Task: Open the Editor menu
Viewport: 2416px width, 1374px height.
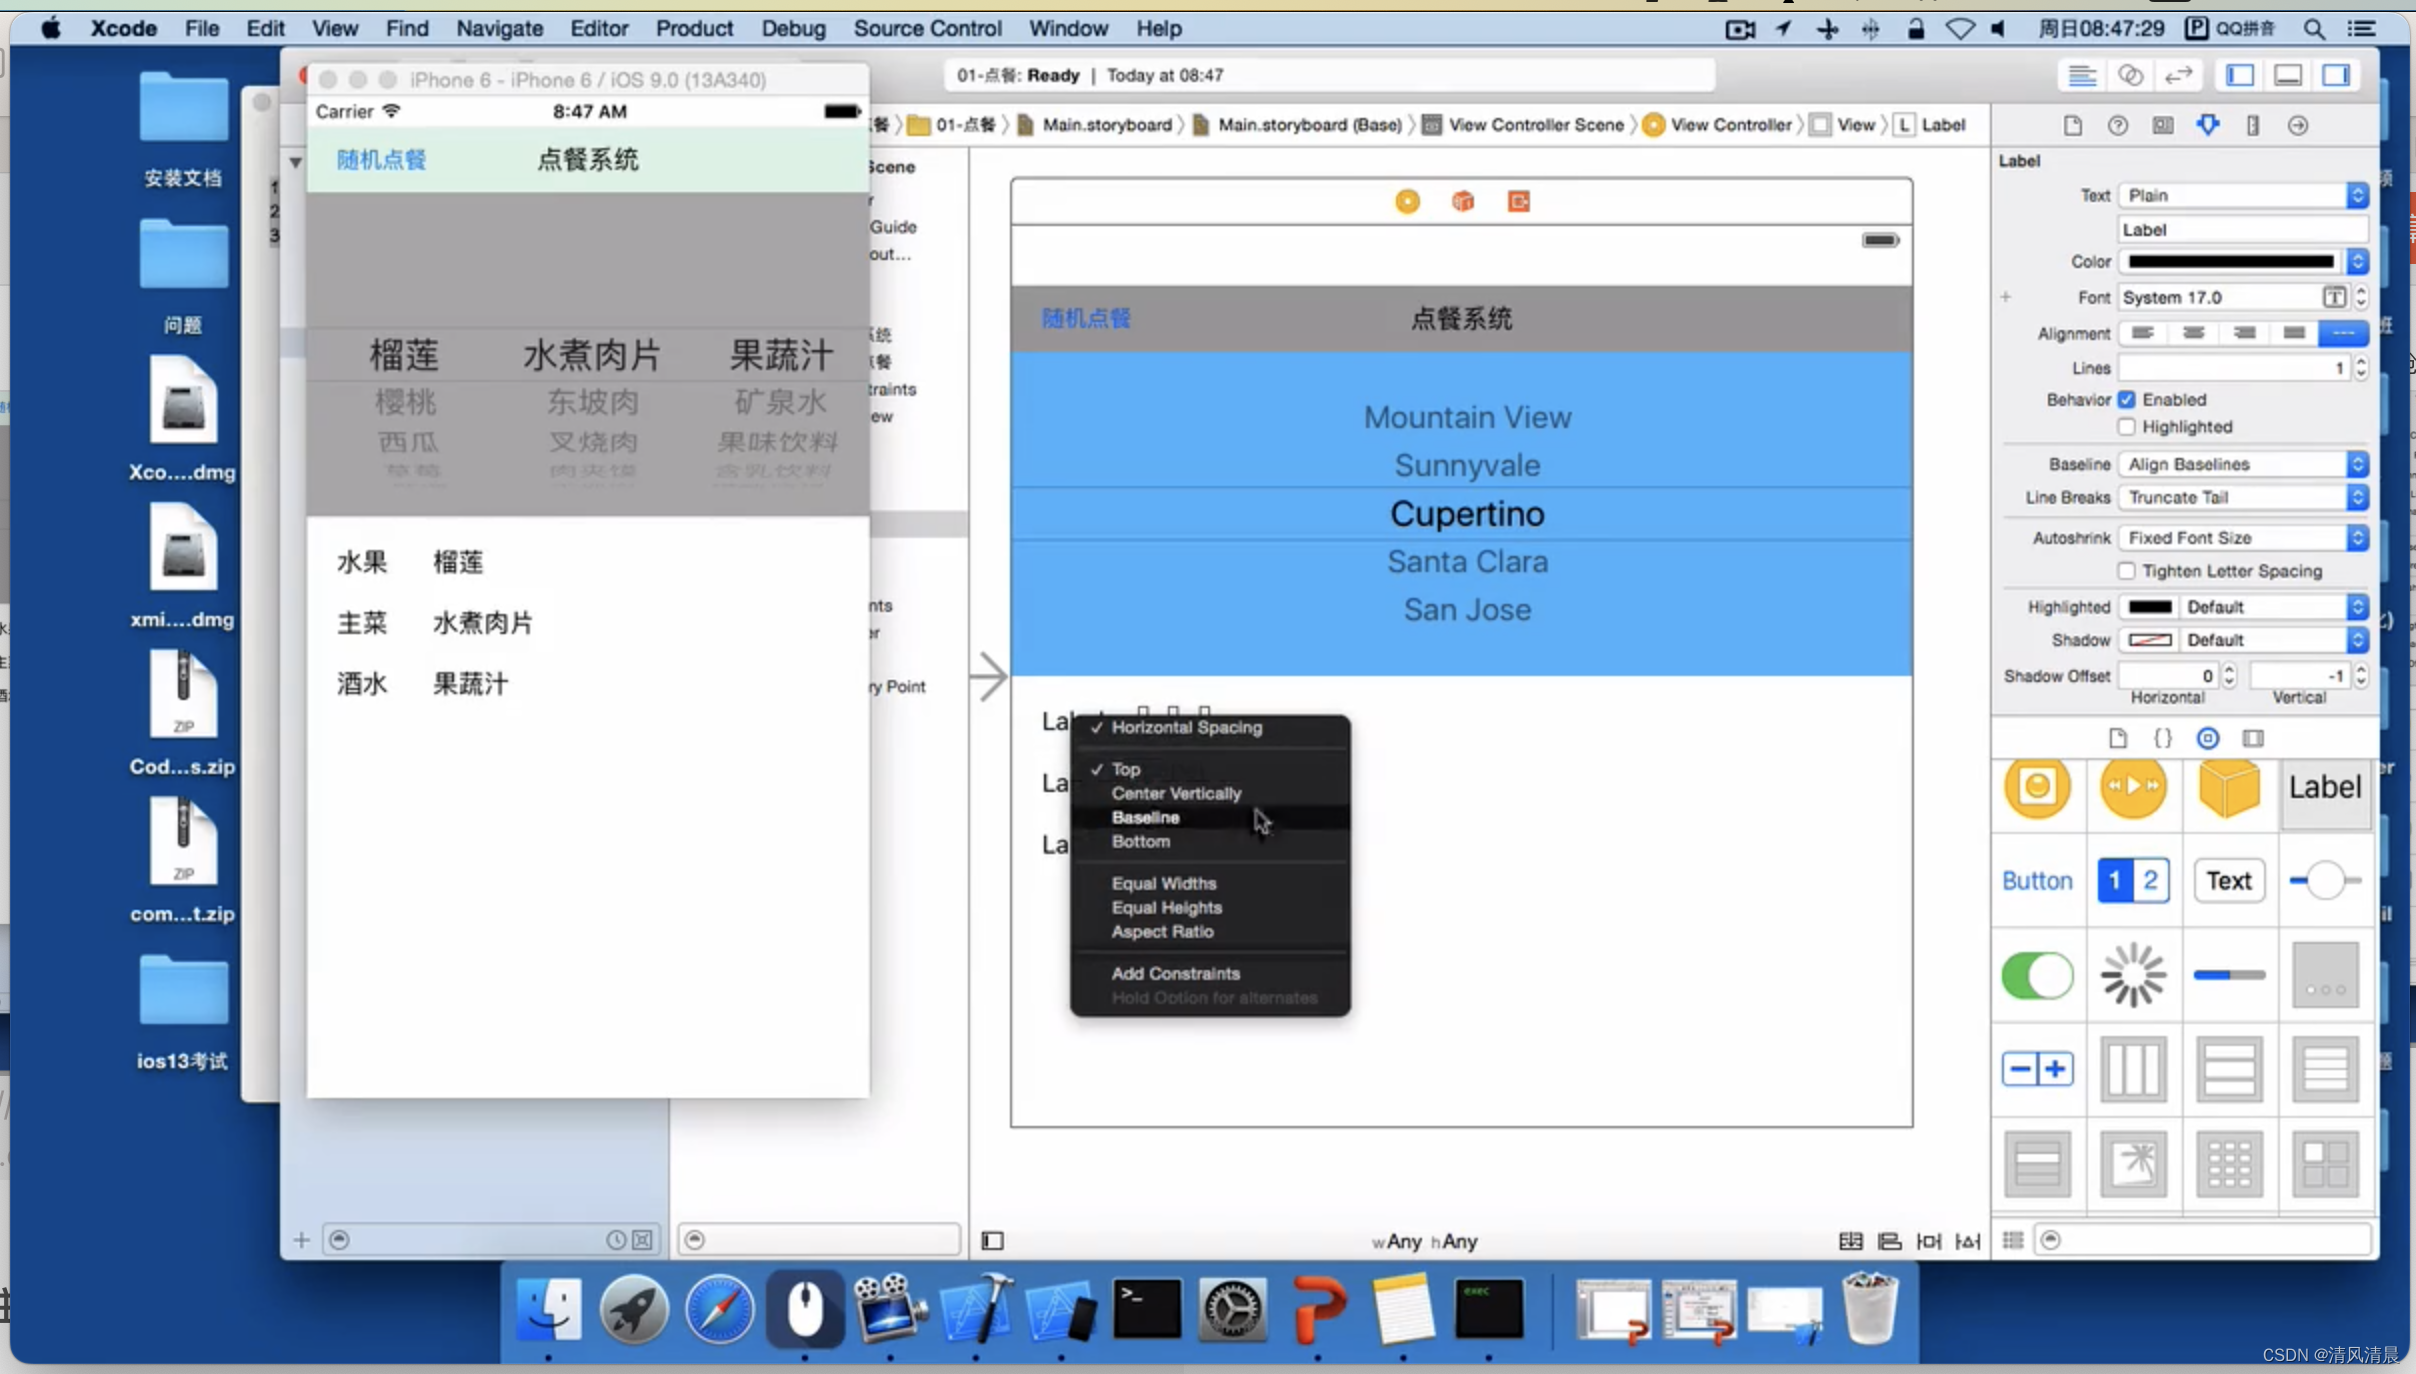Action: [599, 29]
